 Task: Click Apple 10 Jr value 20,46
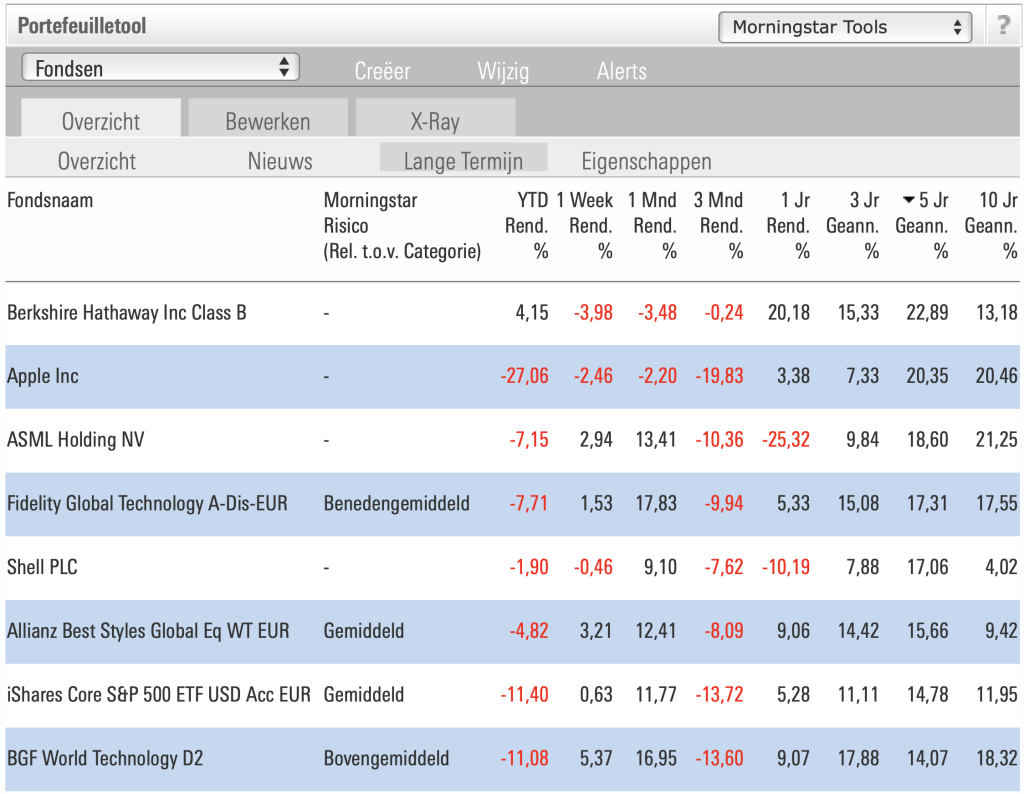pos(997,376)
